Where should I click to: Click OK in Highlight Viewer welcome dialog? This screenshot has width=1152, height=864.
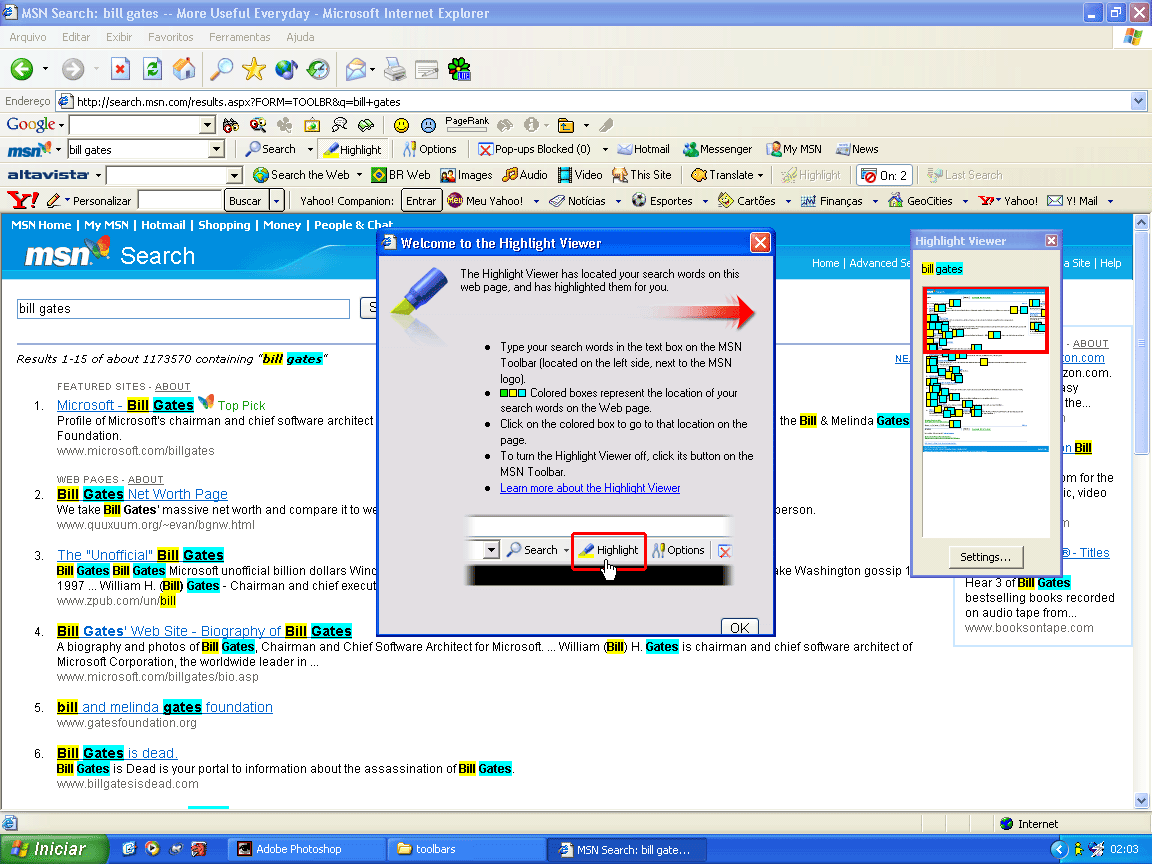(740, 627)
